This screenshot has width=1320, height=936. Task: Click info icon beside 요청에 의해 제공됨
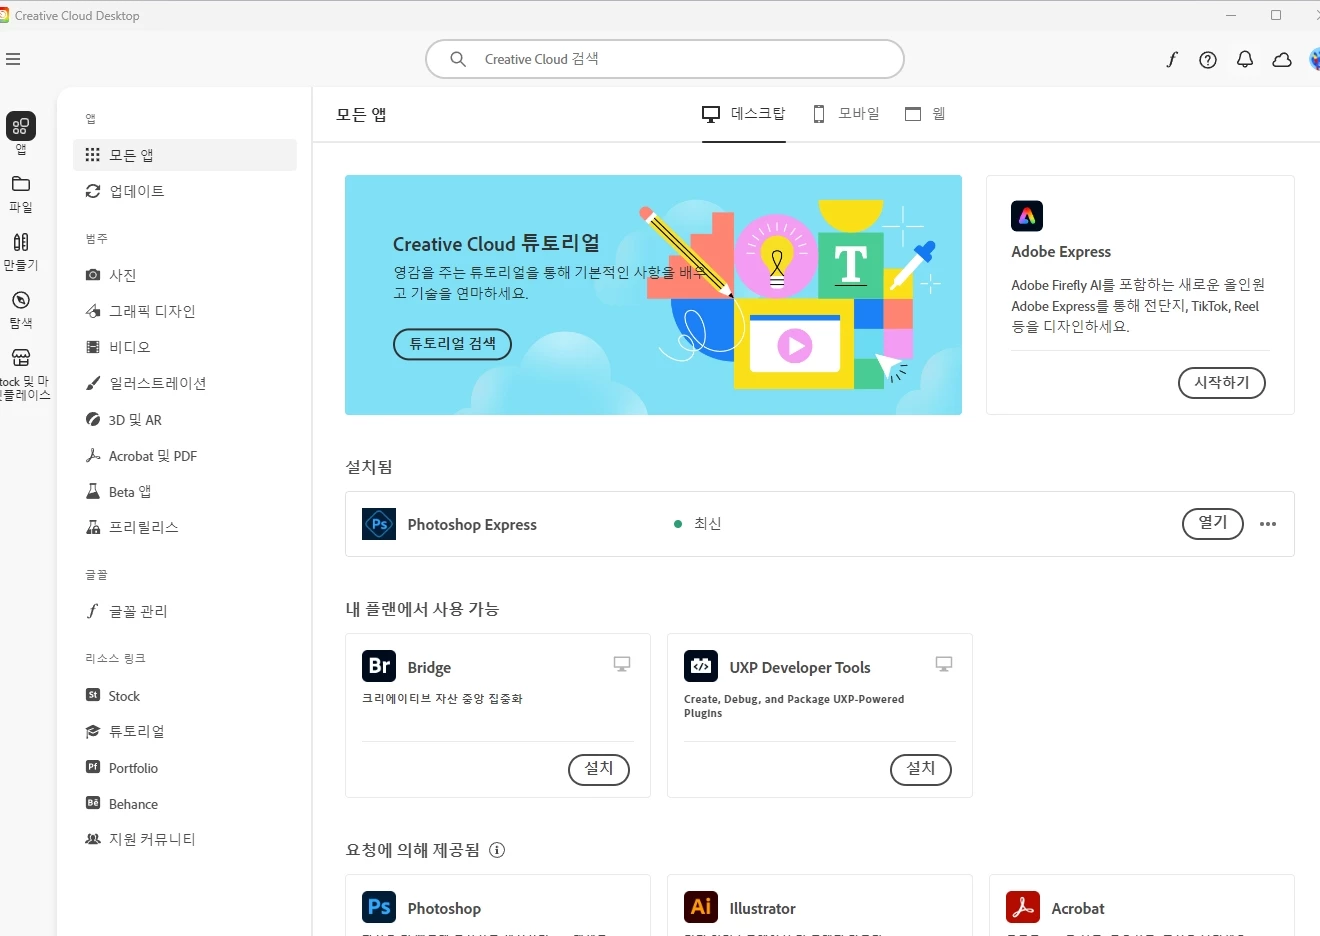[497, 850]
